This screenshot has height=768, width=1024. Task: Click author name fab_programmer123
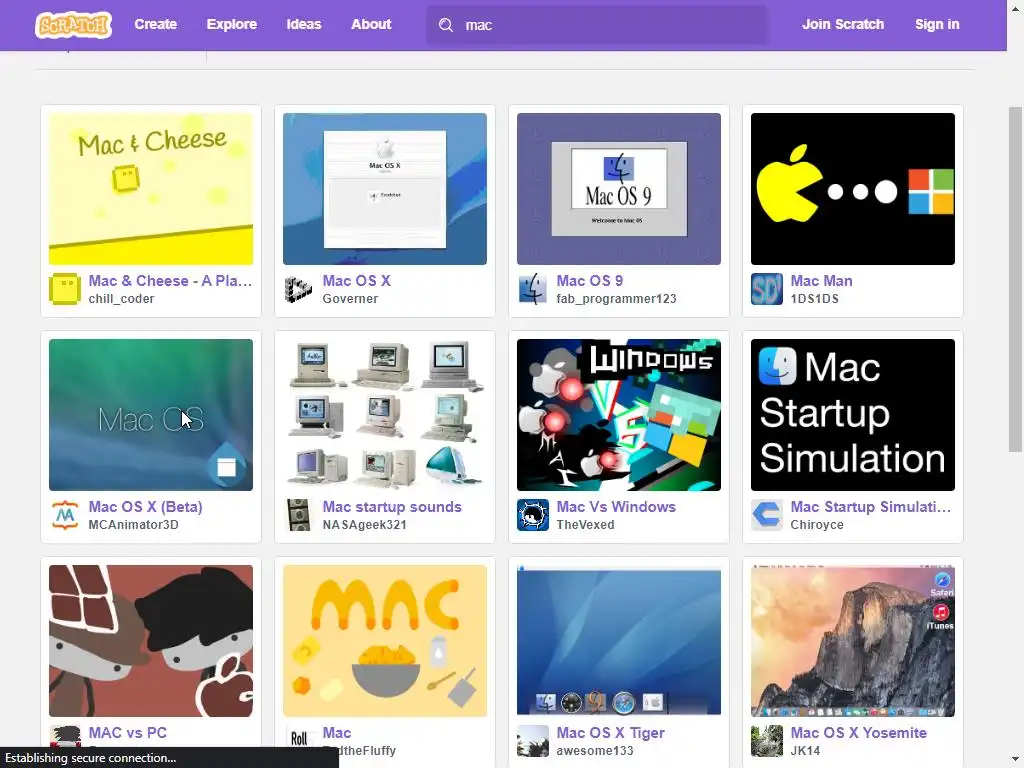[616, 299]
